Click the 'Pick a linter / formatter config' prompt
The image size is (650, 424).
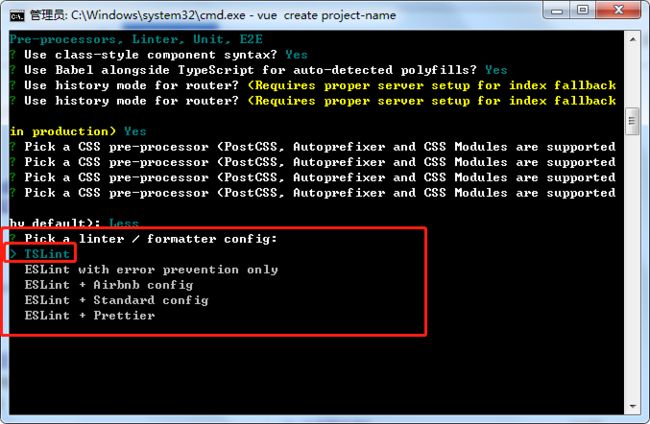point(150,239)
